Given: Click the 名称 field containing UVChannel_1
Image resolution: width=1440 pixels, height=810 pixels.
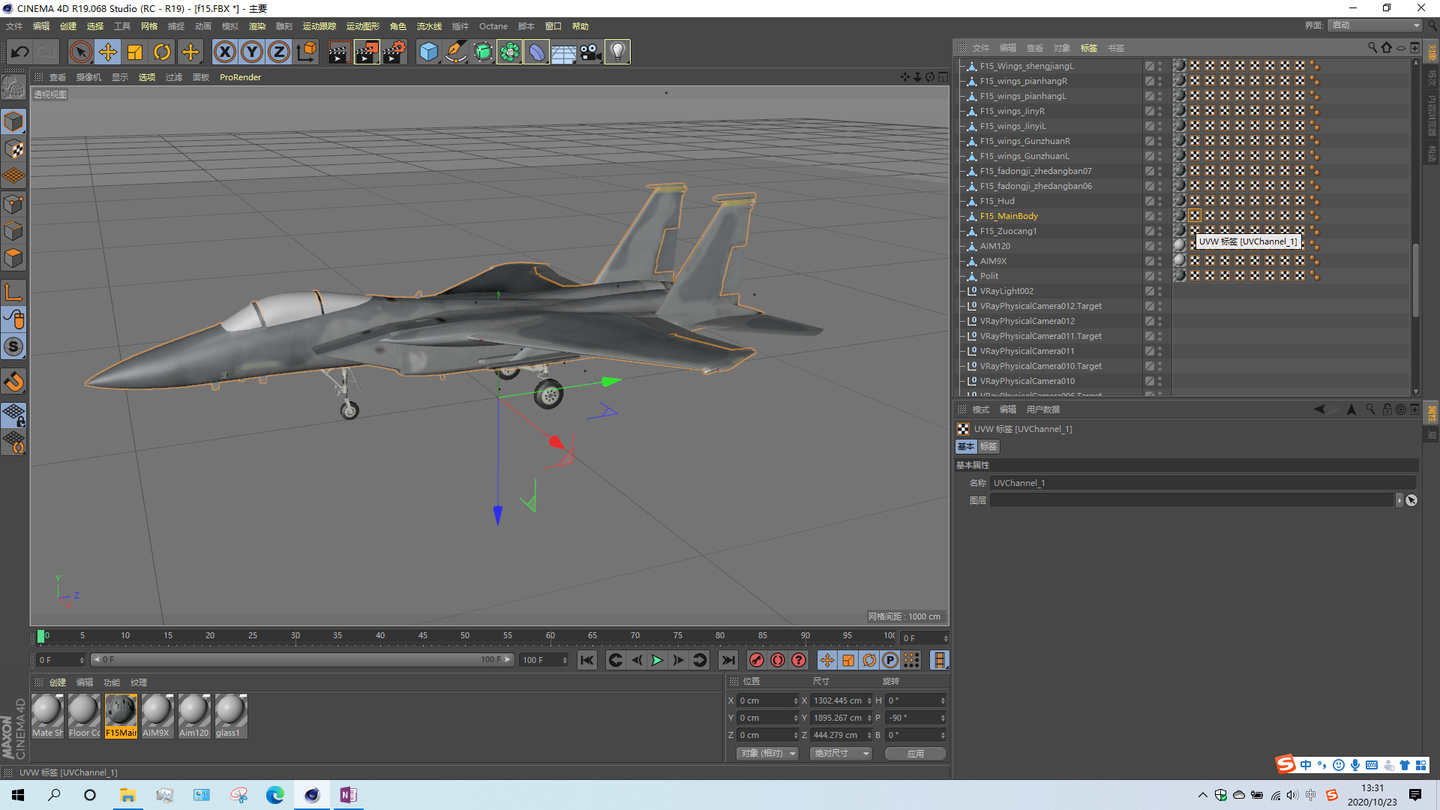Looking at the screenshot, I should pos(1204,483).
